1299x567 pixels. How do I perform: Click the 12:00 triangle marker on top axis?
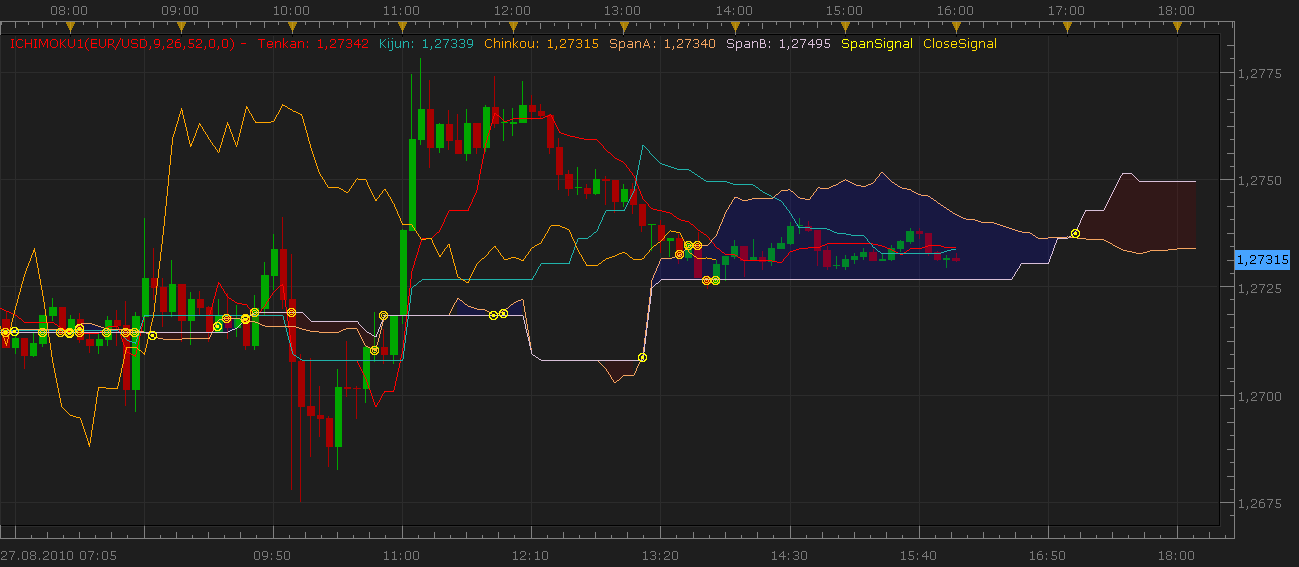[513, 26]
